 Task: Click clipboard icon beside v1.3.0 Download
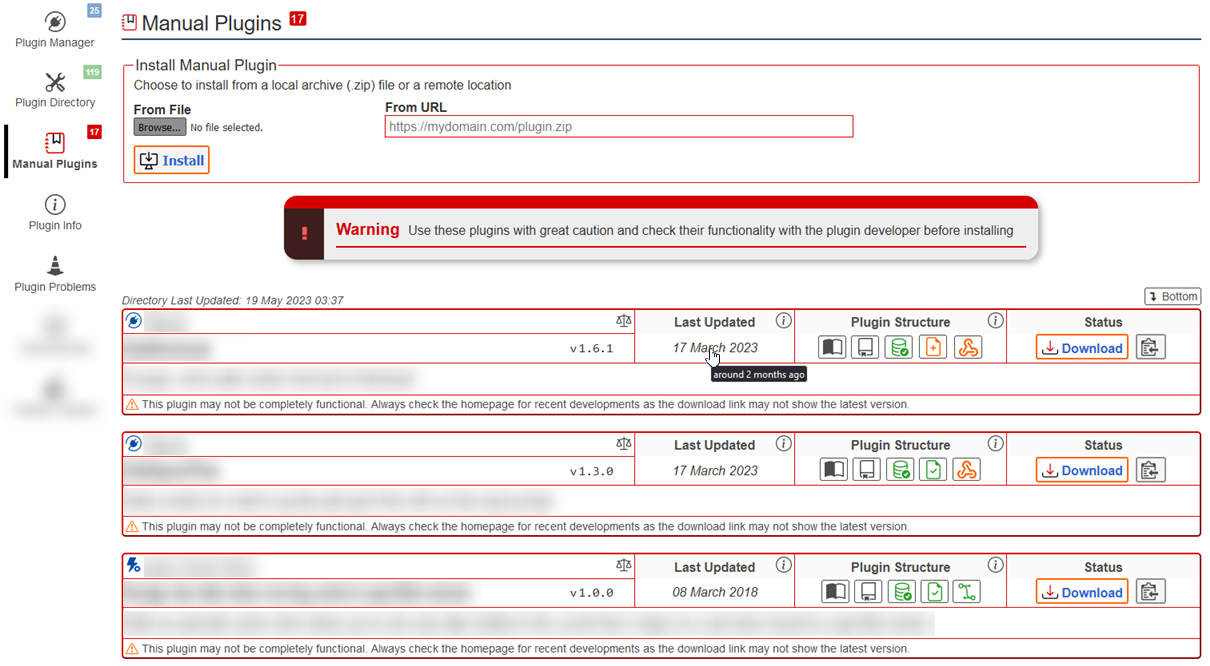click(x=1150, y=470)
